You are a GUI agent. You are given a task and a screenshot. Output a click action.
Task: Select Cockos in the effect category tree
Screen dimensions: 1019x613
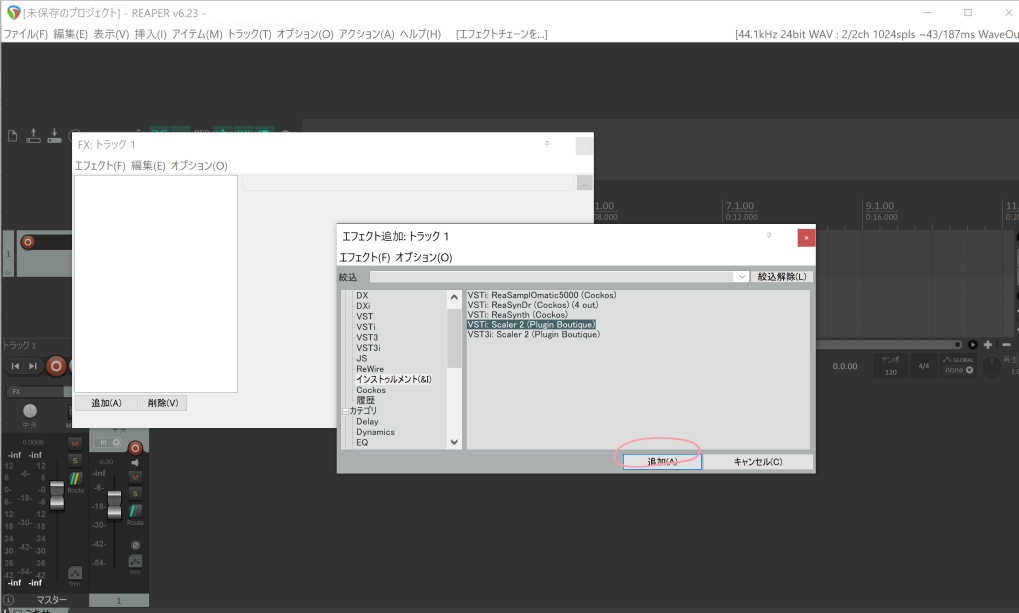370,390
